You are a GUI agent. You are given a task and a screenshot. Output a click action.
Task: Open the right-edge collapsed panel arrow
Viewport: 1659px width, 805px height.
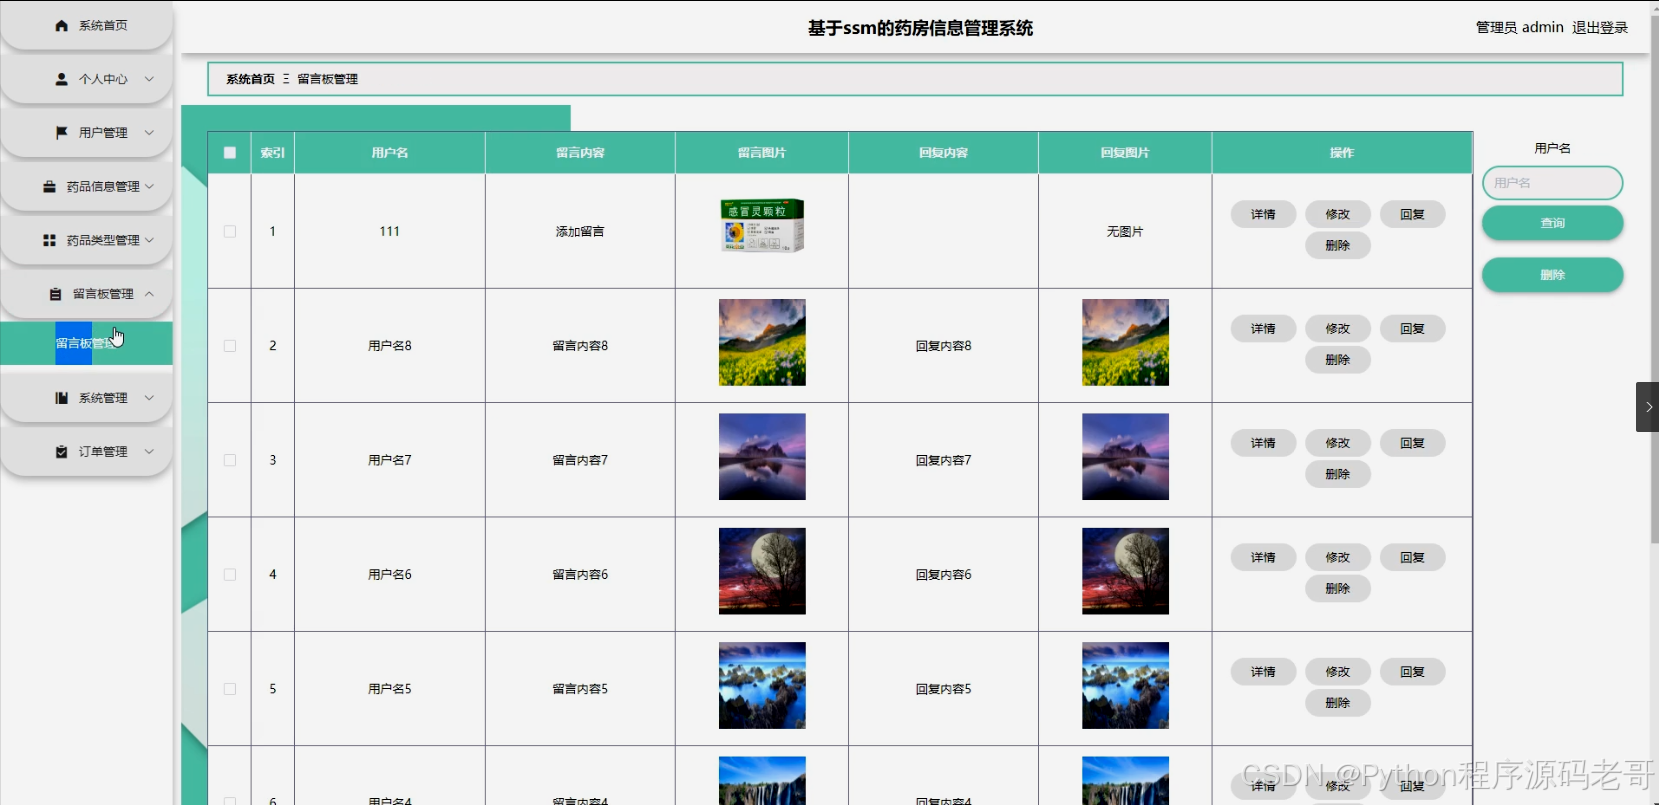pos(1648,407)
